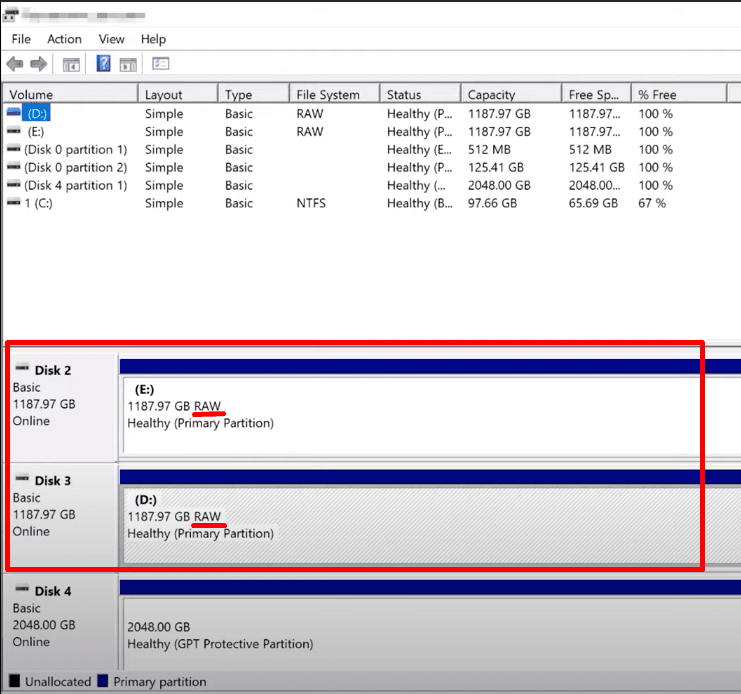The height and width of the screenshot is (694, 741).
Task: Click the Disk 4 drive icon in graphical pane
Action: [x=22, y=589]
